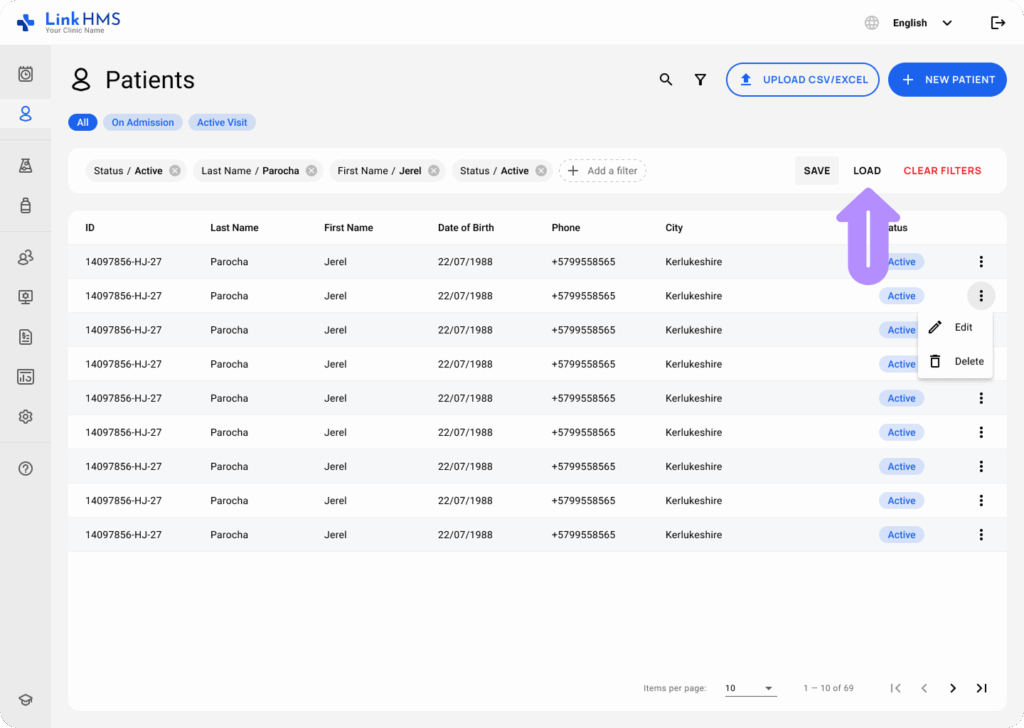Open the search icon near Upload CSV button

tap(666, 79)
